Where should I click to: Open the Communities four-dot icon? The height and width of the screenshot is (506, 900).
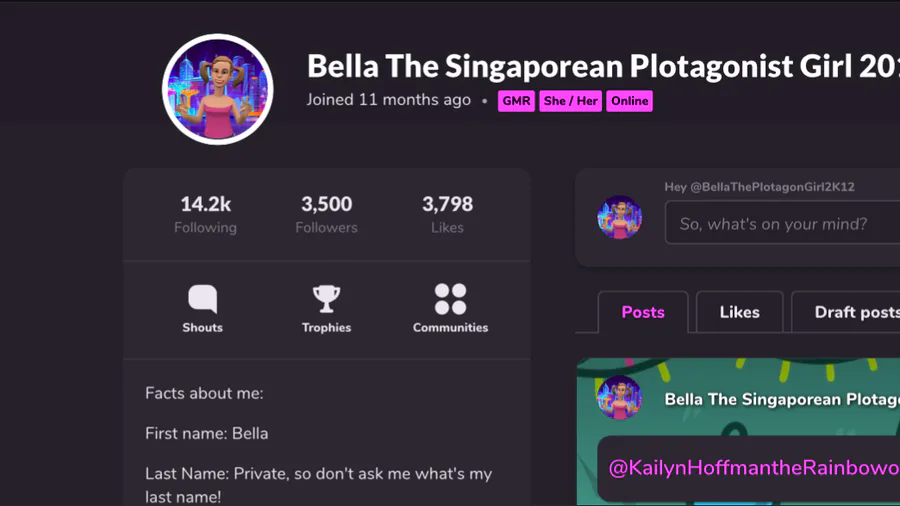click(x=450, y=299)
